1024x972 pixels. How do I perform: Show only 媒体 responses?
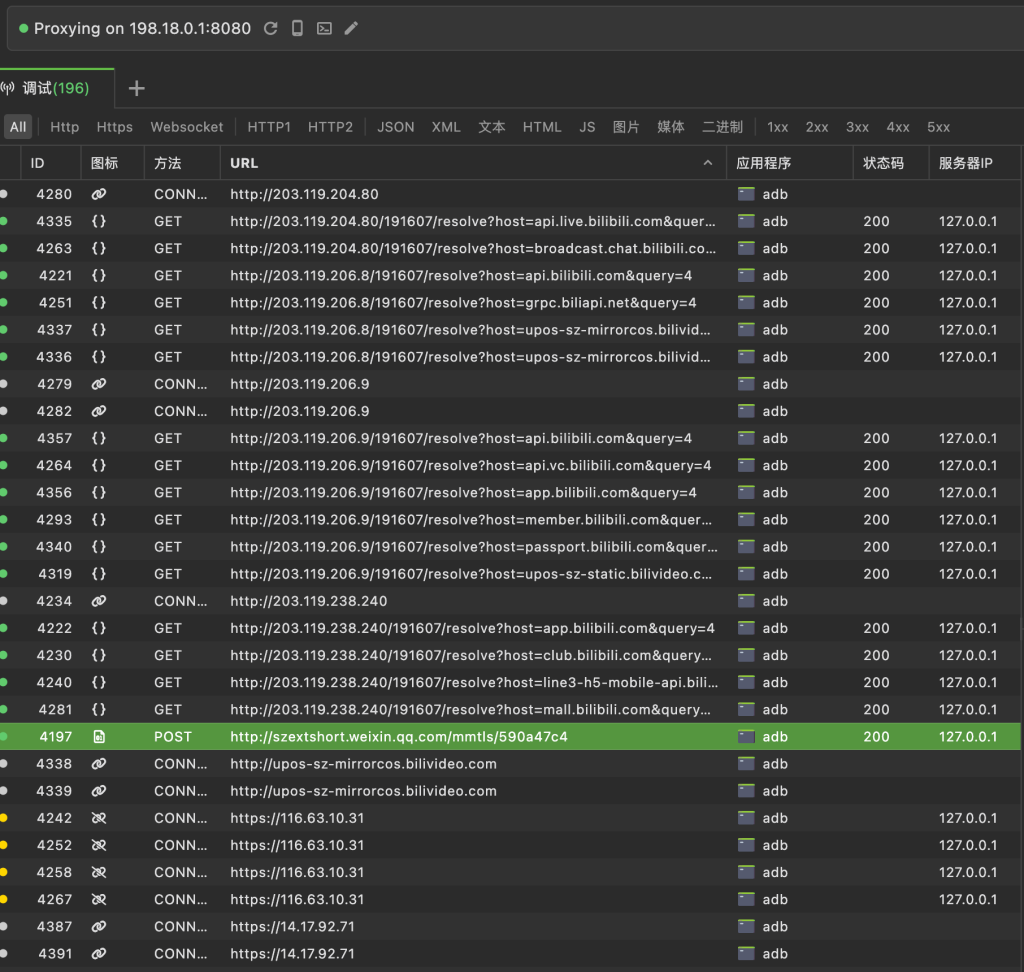coord(671,127)
